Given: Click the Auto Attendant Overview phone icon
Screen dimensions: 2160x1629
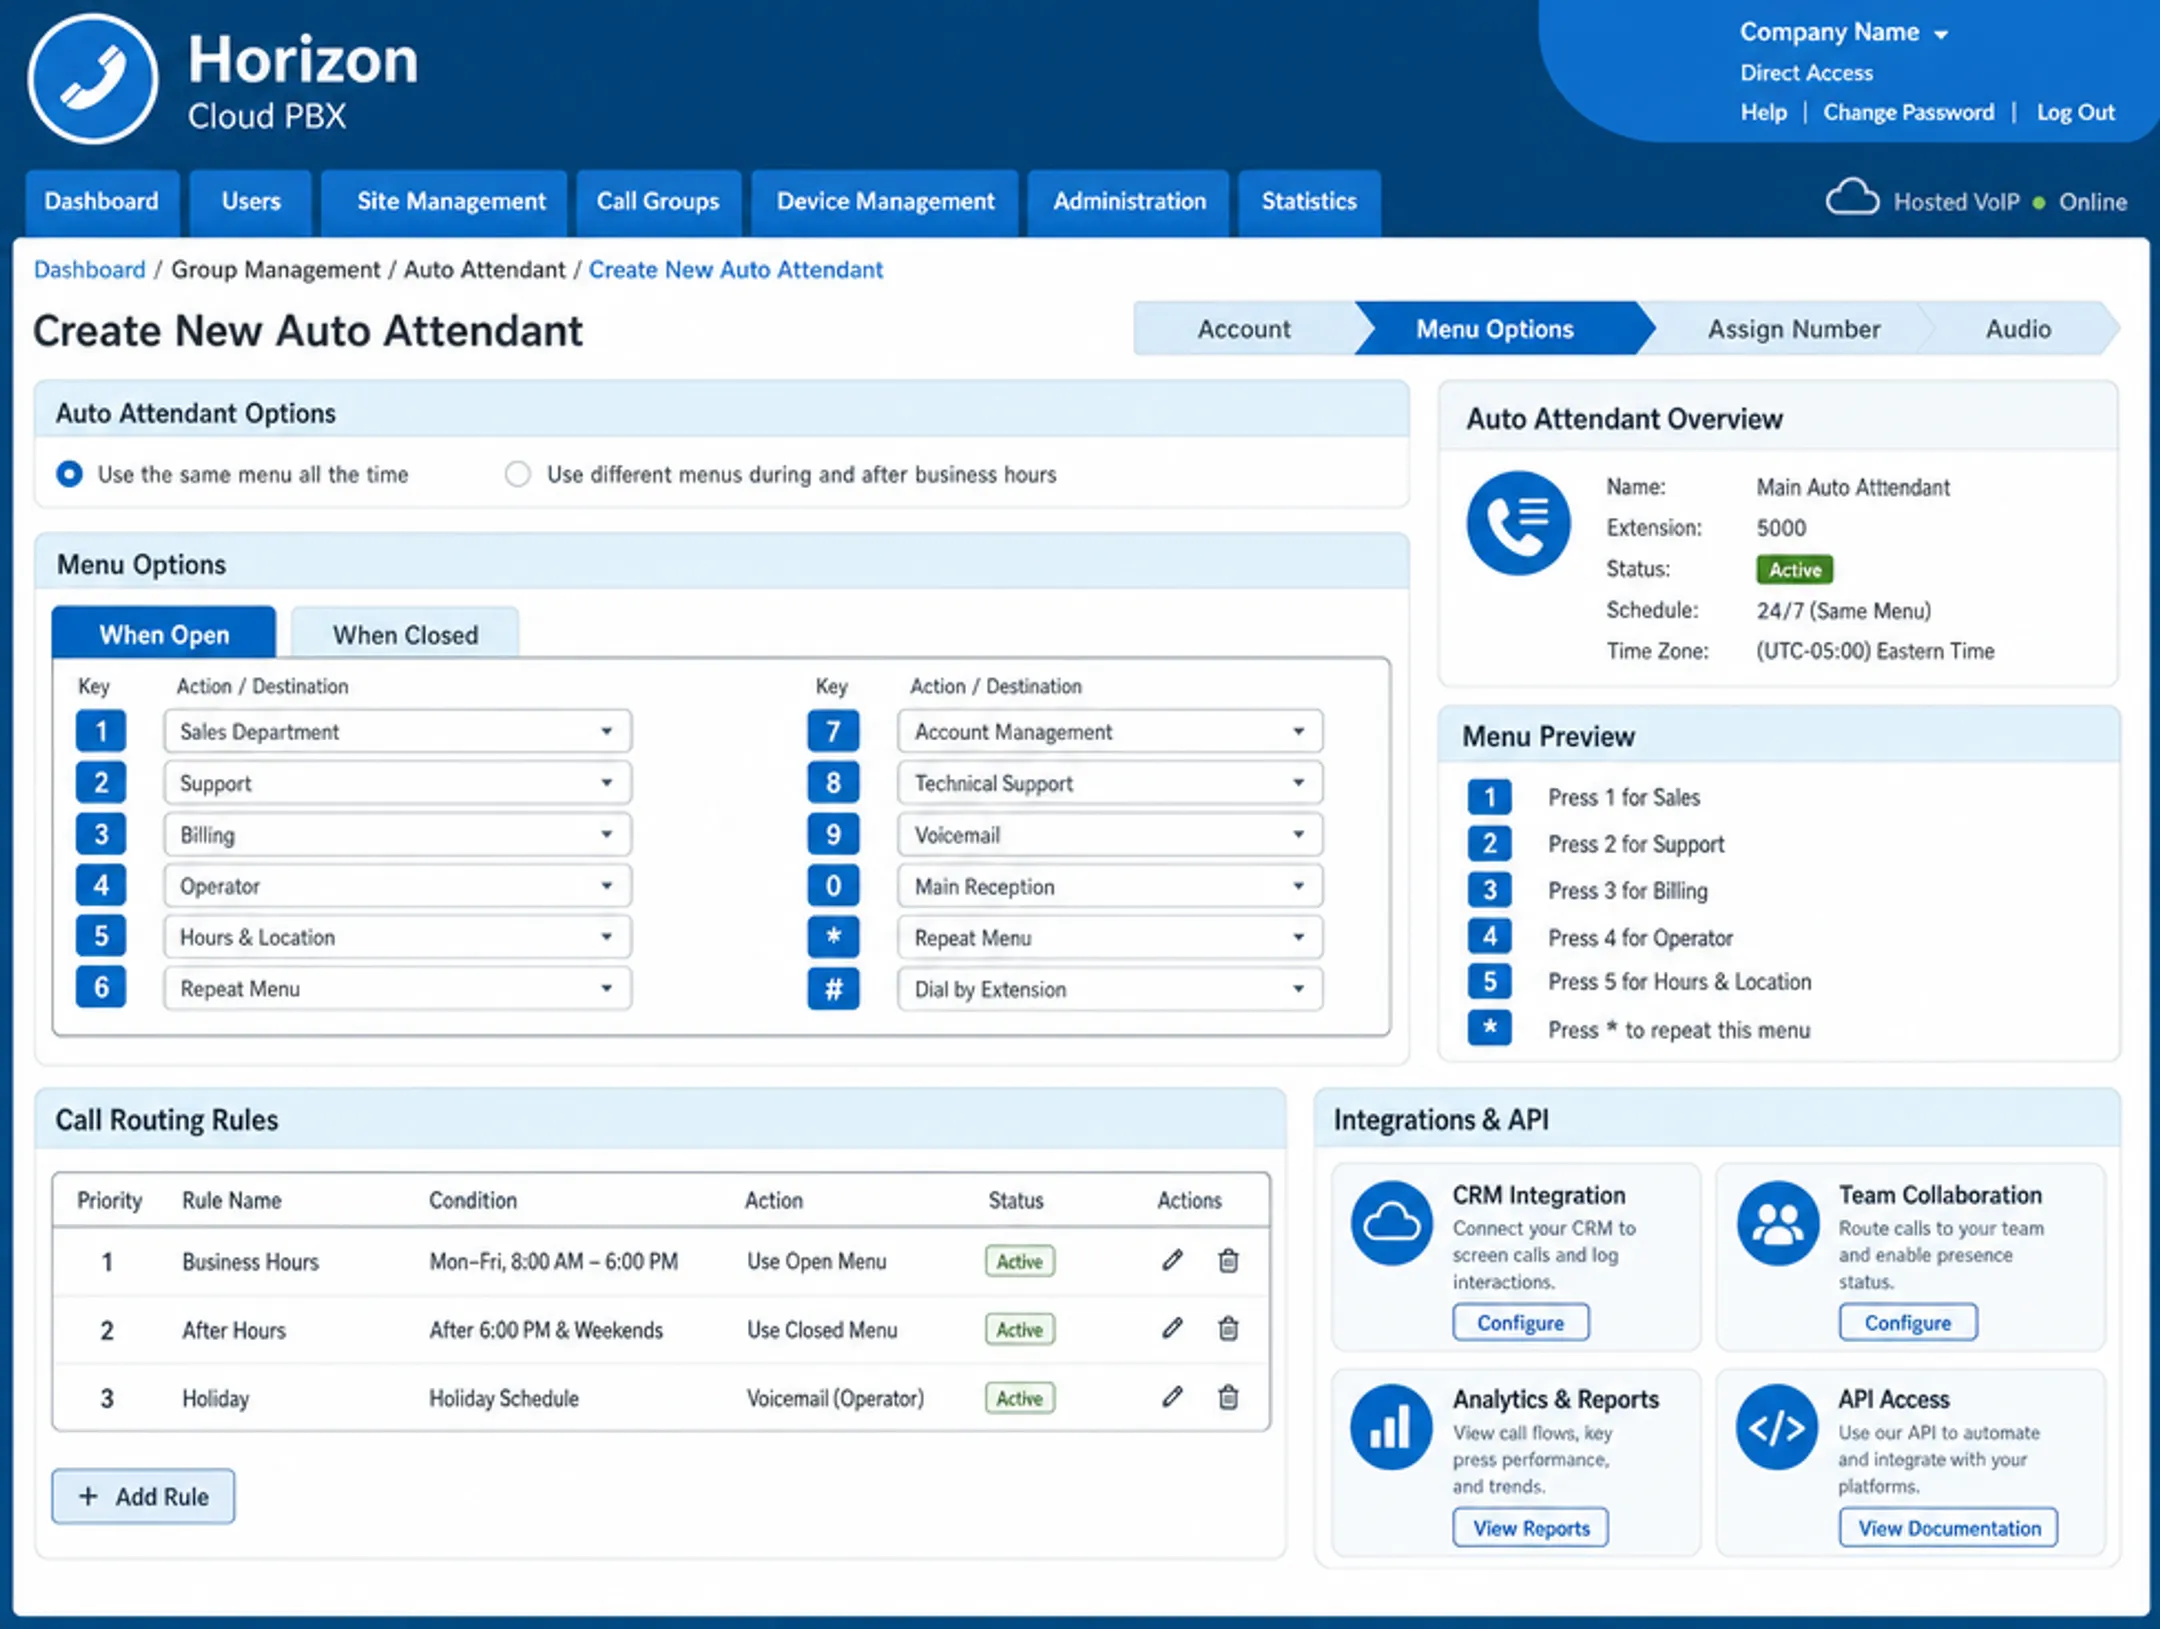Looking at the screenshot, I should tap(1518, 523).
